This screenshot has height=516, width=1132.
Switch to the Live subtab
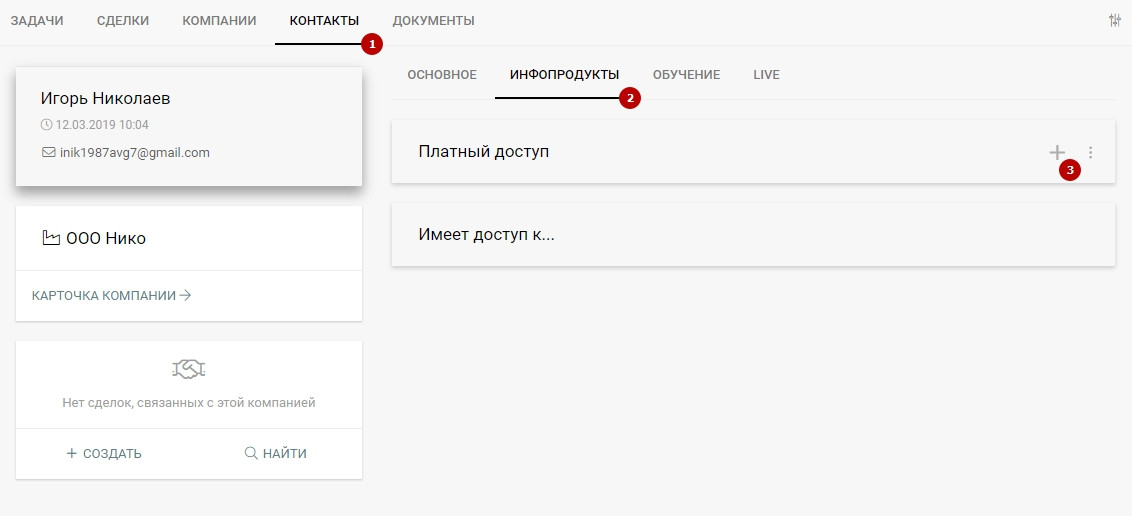pos(766,75)
